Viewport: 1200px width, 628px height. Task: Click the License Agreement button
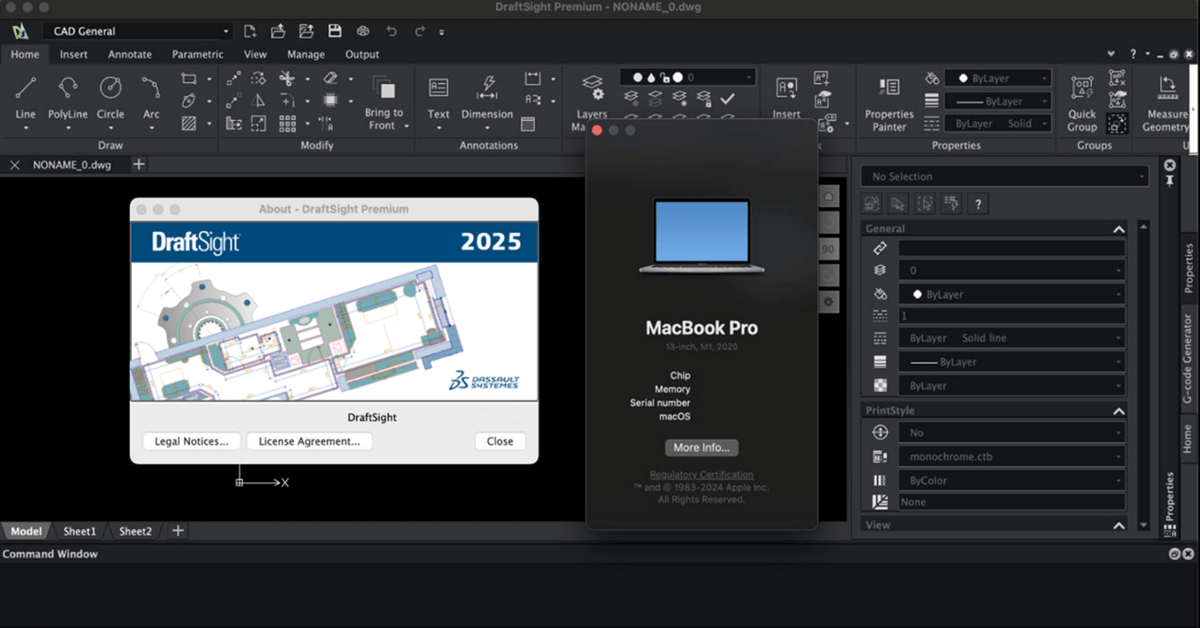pos(309,441)
